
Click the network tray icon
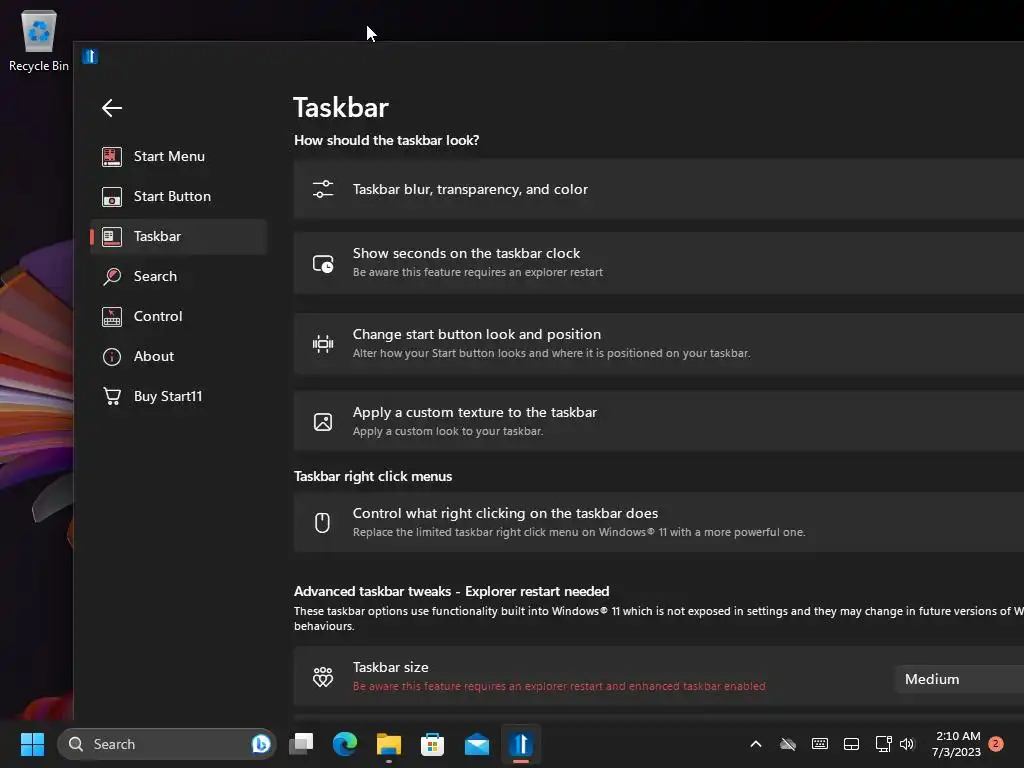[x=883, y=744]
